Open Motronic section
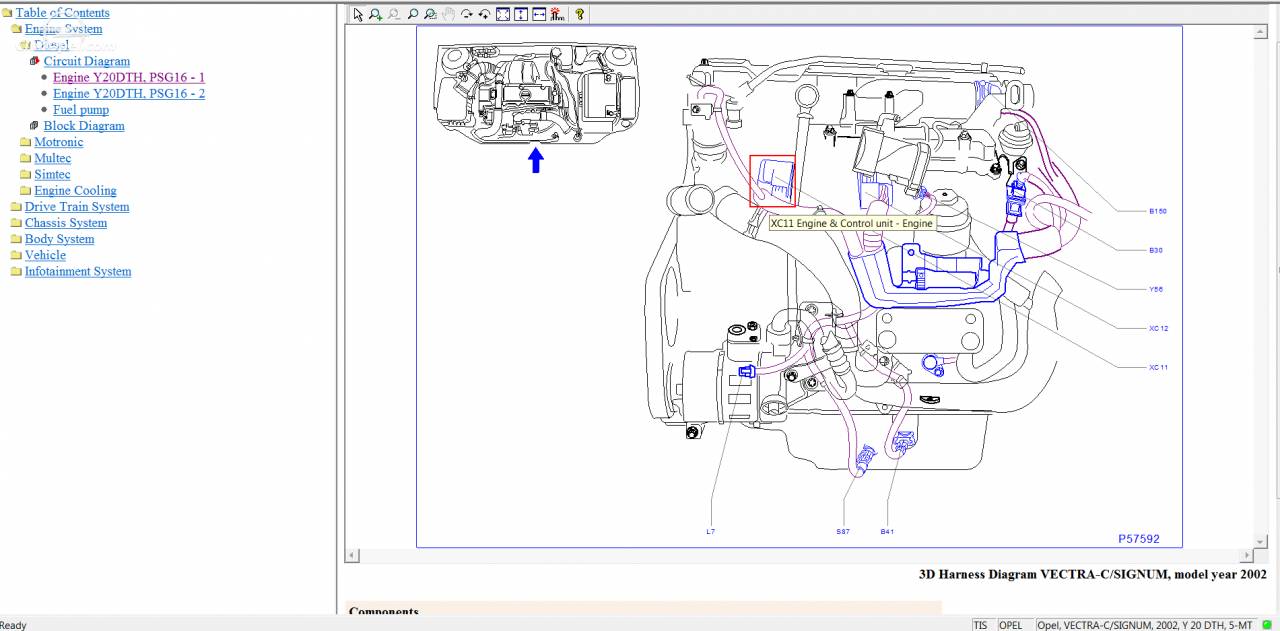 click(59, 142)
